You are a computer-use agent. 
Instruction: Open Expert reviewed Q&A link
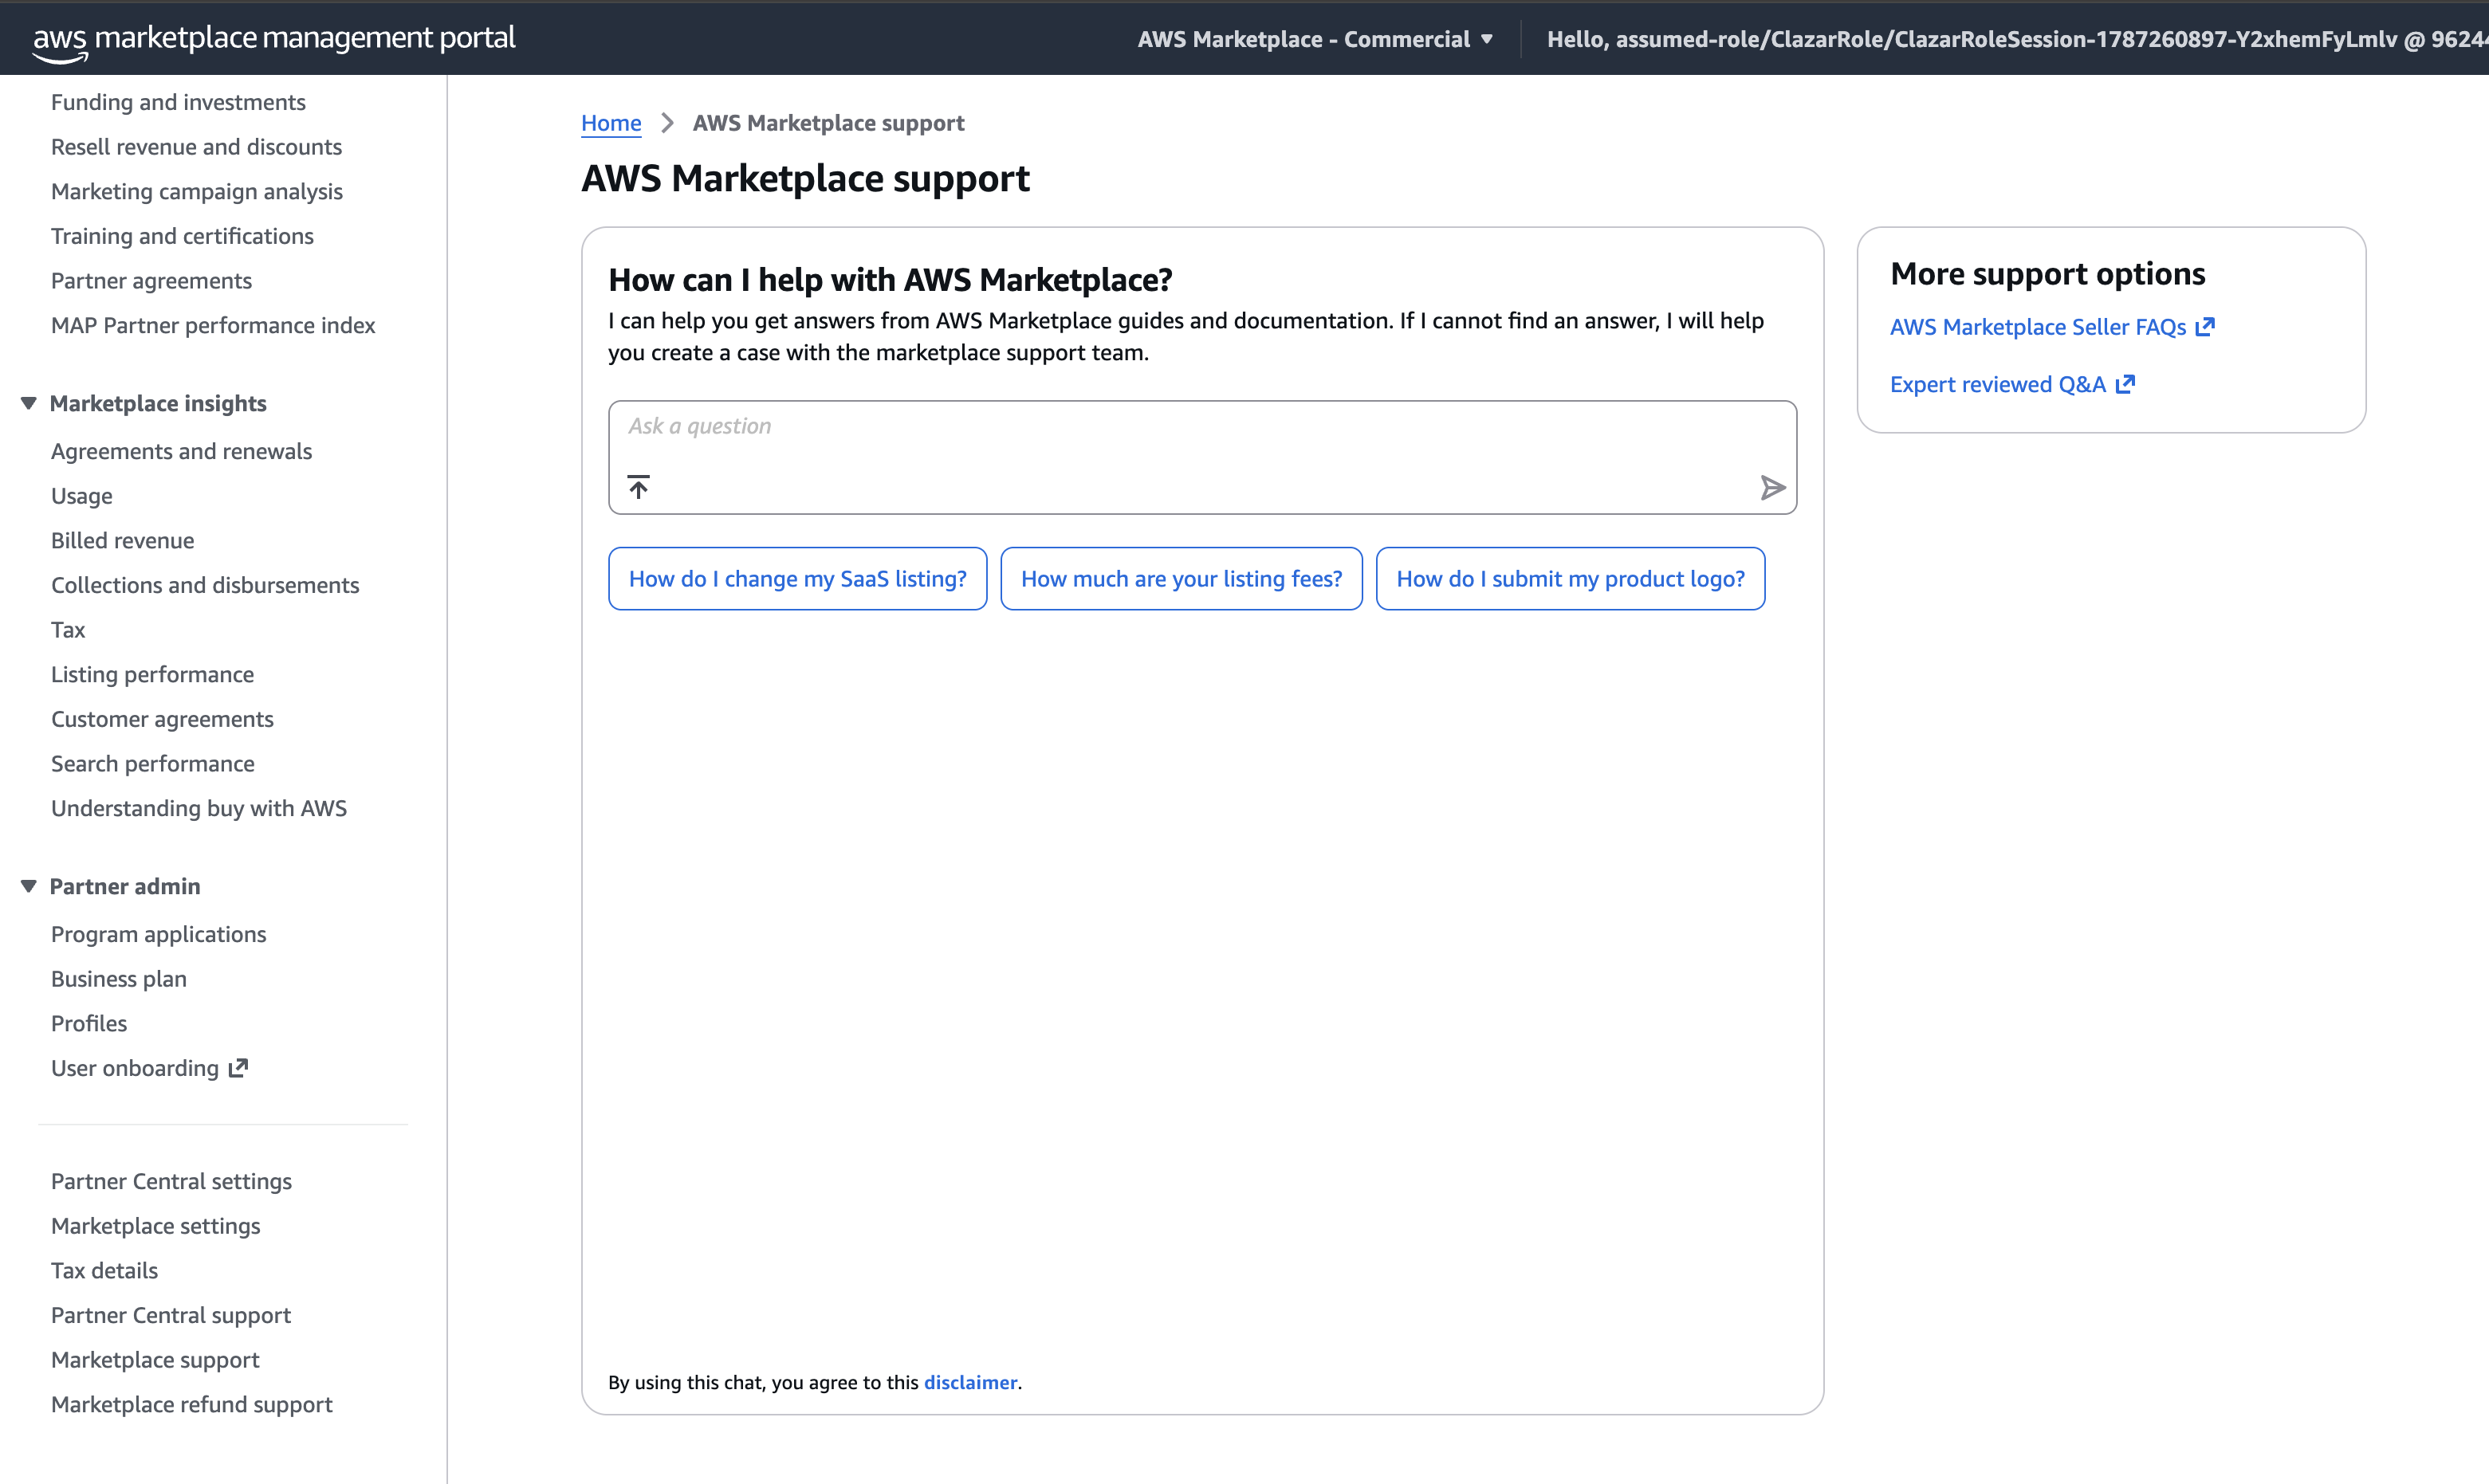pyautogui.click(x=1998, y=384)
